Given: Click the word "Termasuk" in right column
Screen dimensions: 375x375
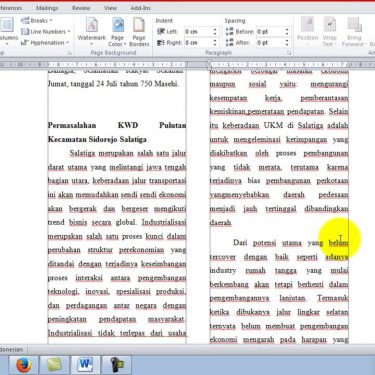Looking at the screenshot, I should pyautogui.click(x=333, y=298).
